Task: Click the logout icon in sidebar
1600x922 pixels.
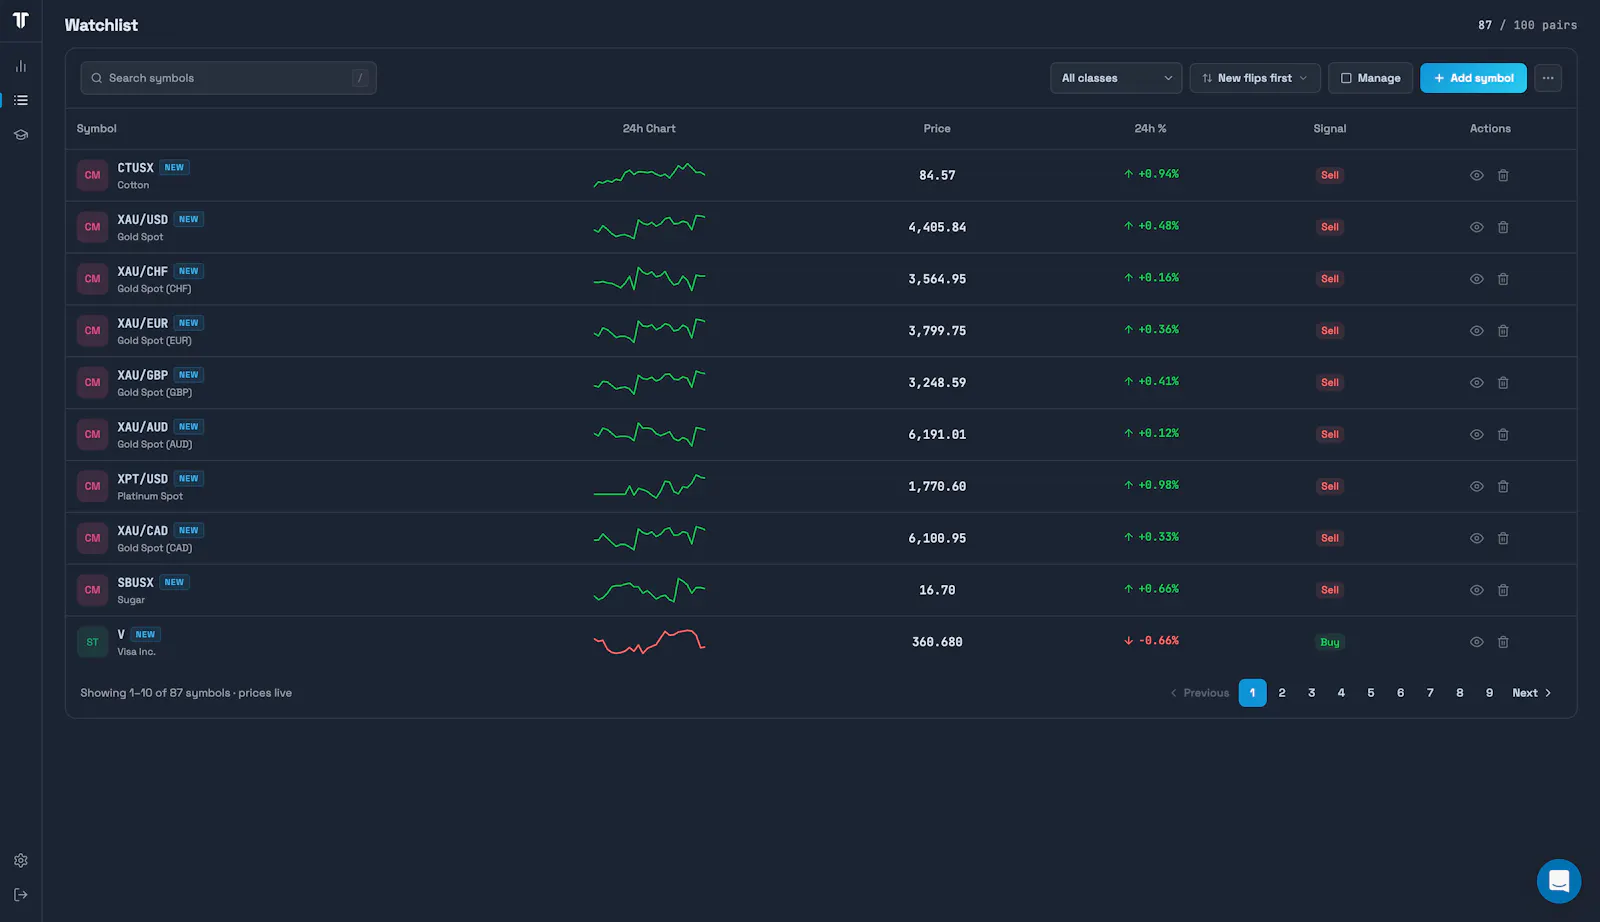Action: pos(21,895)
